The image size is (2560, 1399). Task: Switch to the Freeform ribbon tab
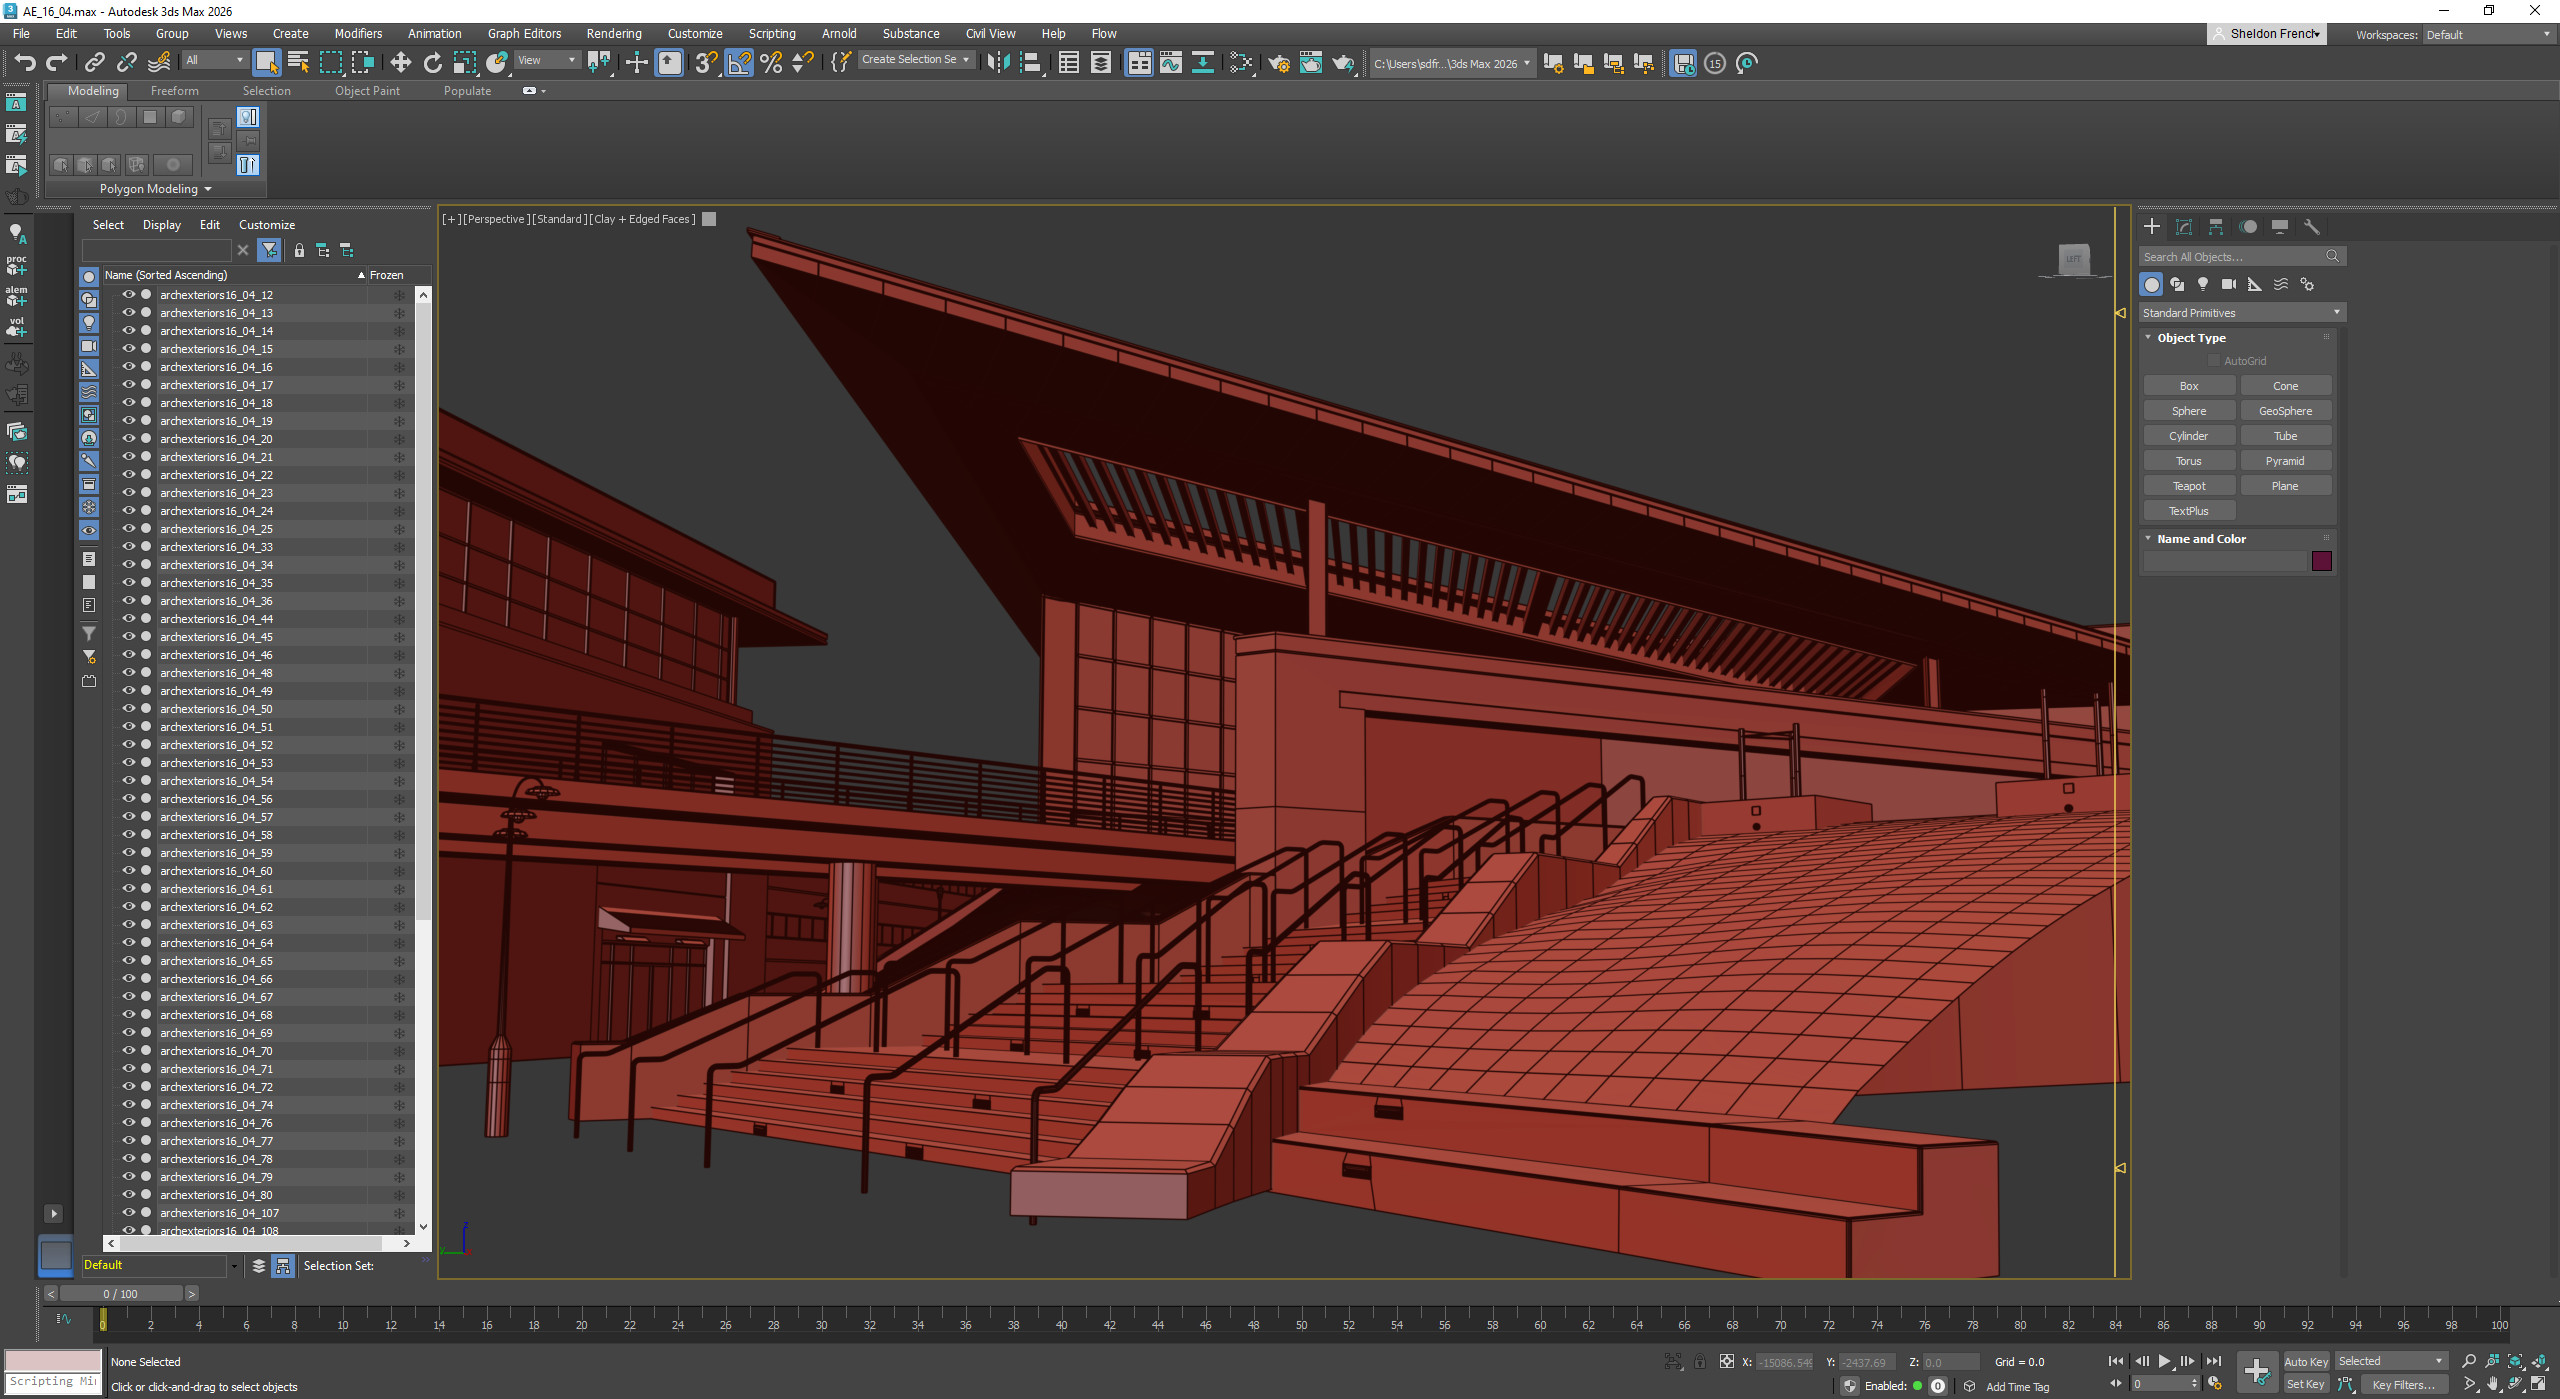[175, 90]
